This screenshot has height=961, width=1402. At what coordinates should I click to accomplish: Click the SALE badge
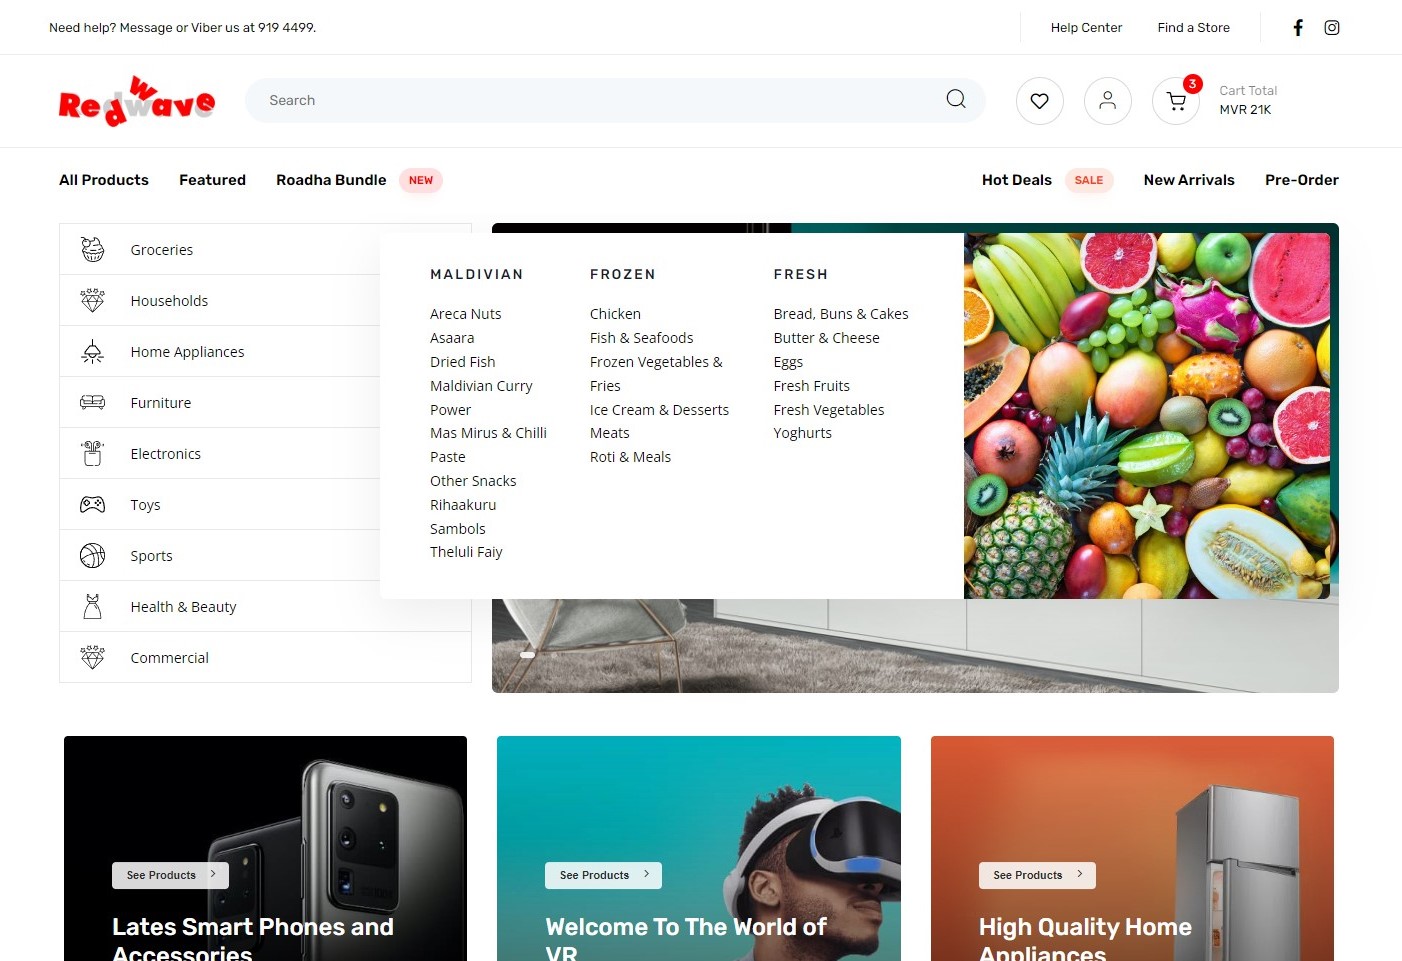pos(1089,180)
